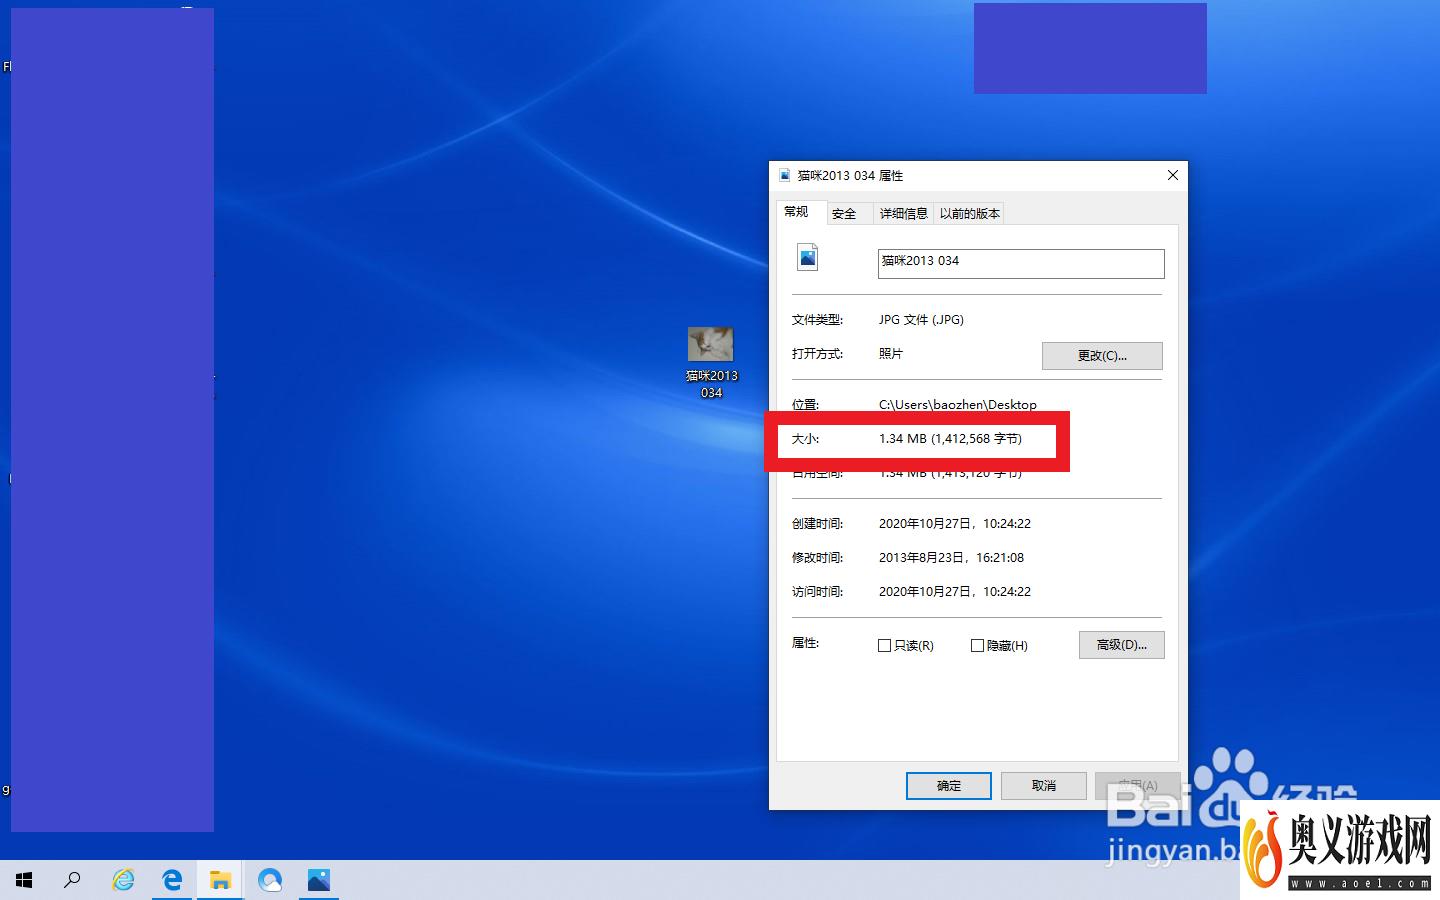Toggle 隐藏(H) checkbox
The width and height of the screenshot is (1440, 900).
click(977, 646)
